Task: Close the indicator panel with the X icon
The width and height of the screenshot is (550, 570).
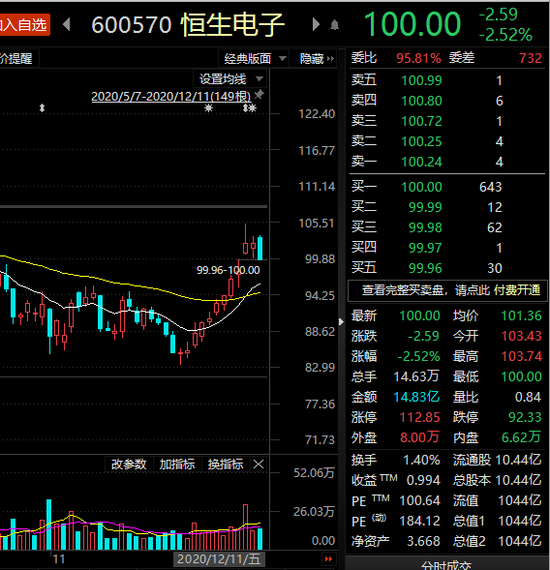Action: click(258, 464)
